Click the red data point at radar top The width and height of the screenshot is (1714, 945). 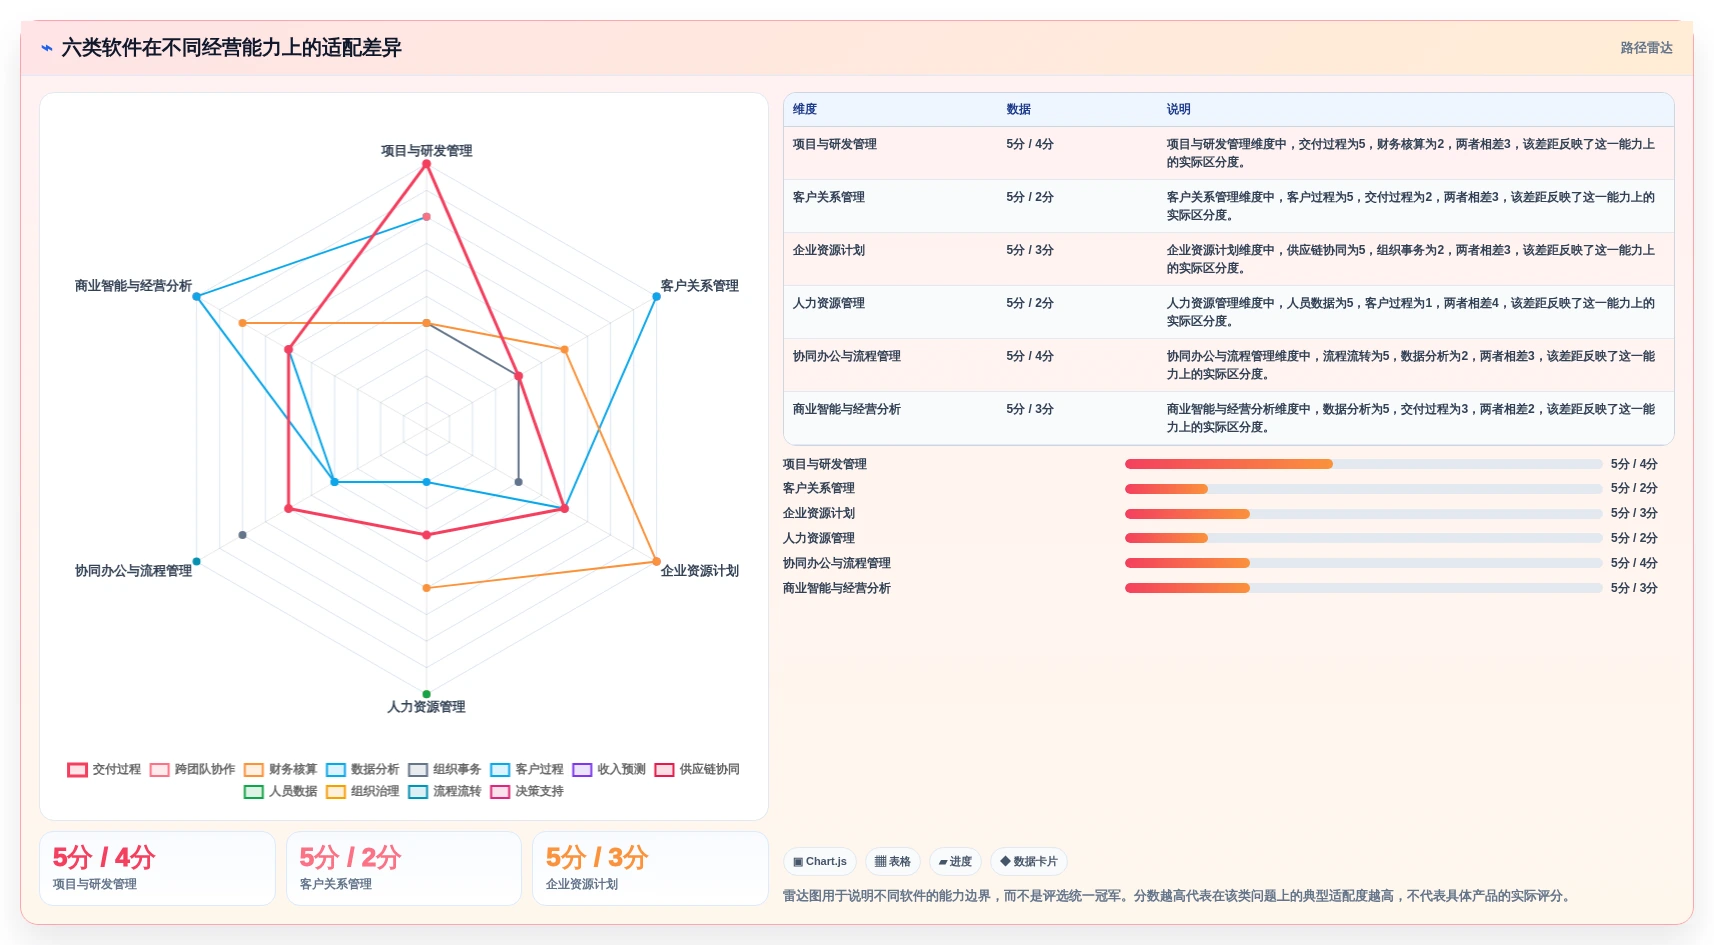coord(427,165)
